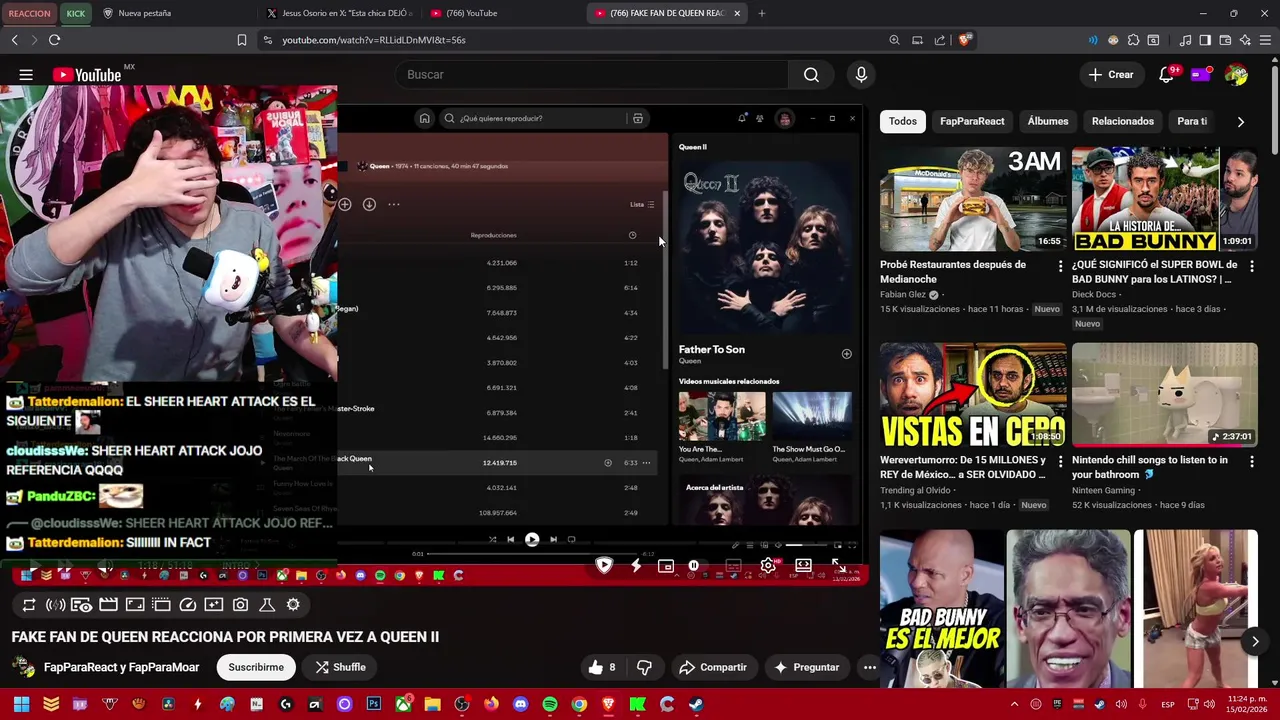Open the YouTube hamburger guide menu
Screen dimensions: 1280x720
pyautogui.click(x=26, y=75)
